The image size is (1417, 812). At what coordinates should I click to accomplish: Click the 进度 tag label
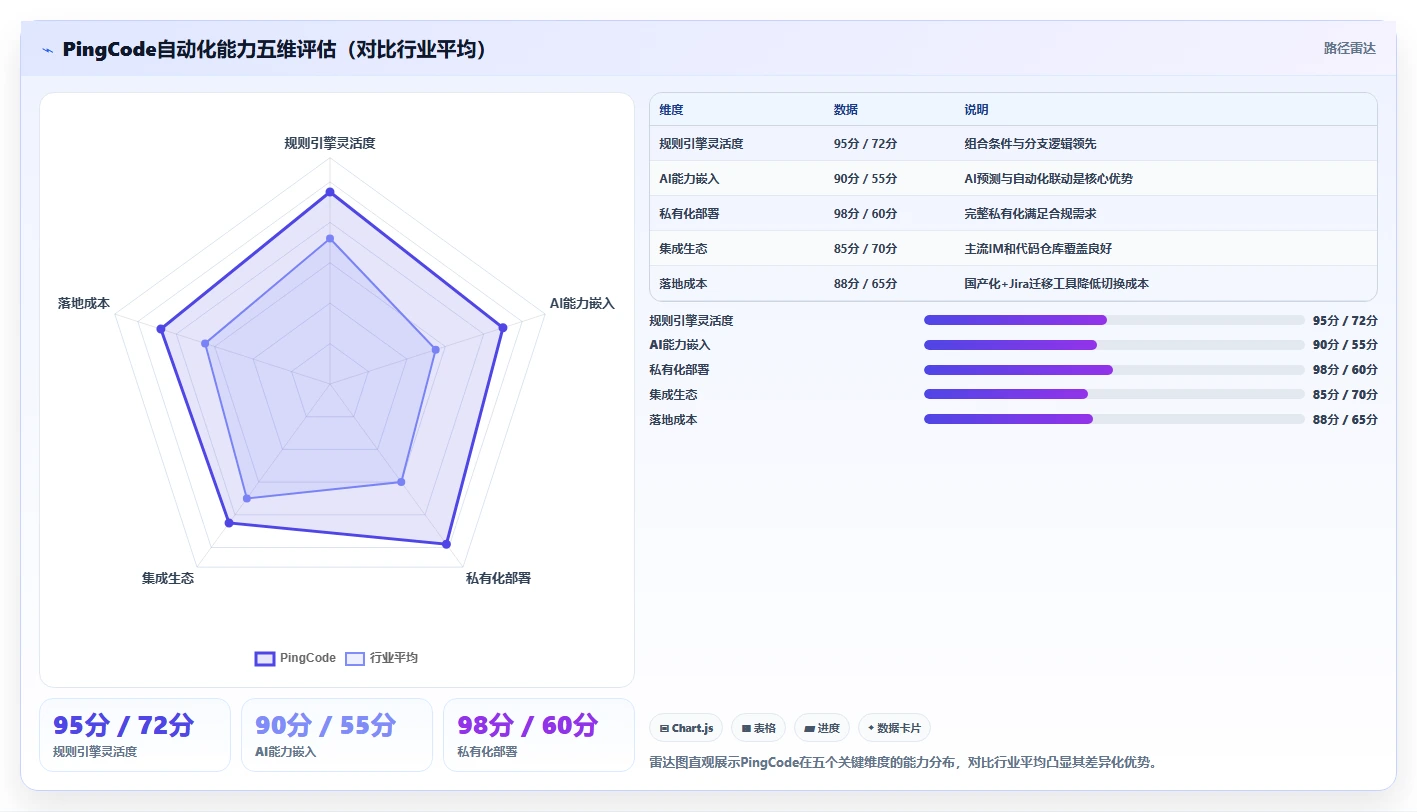[x=829, y=728]
